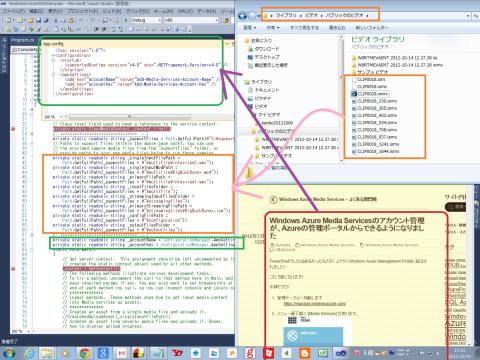Click the ライブラリ breadcrumb in address bar
The image size is (480, 360).
click(286, 15)
